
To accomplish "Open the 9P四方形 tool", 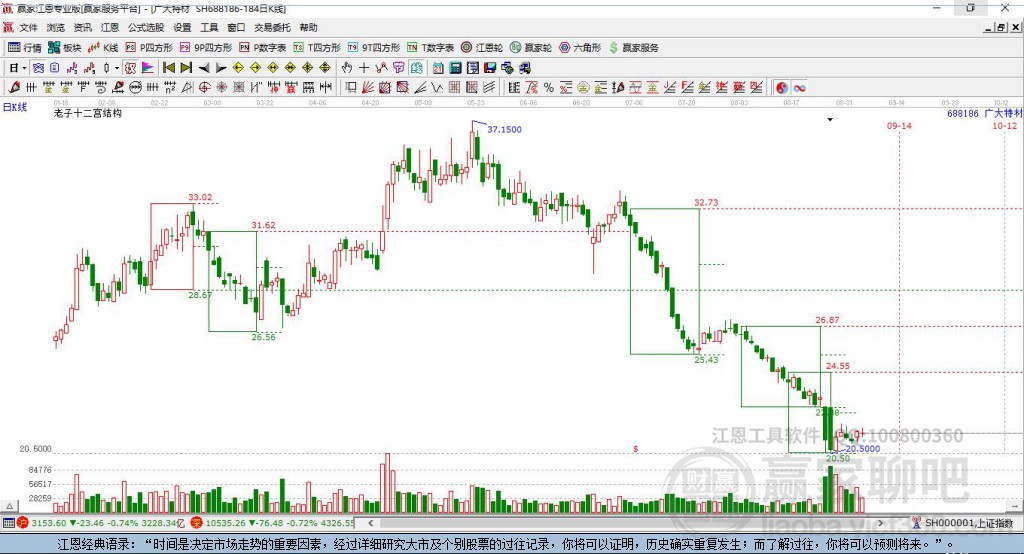I will [x=206, y=48].
